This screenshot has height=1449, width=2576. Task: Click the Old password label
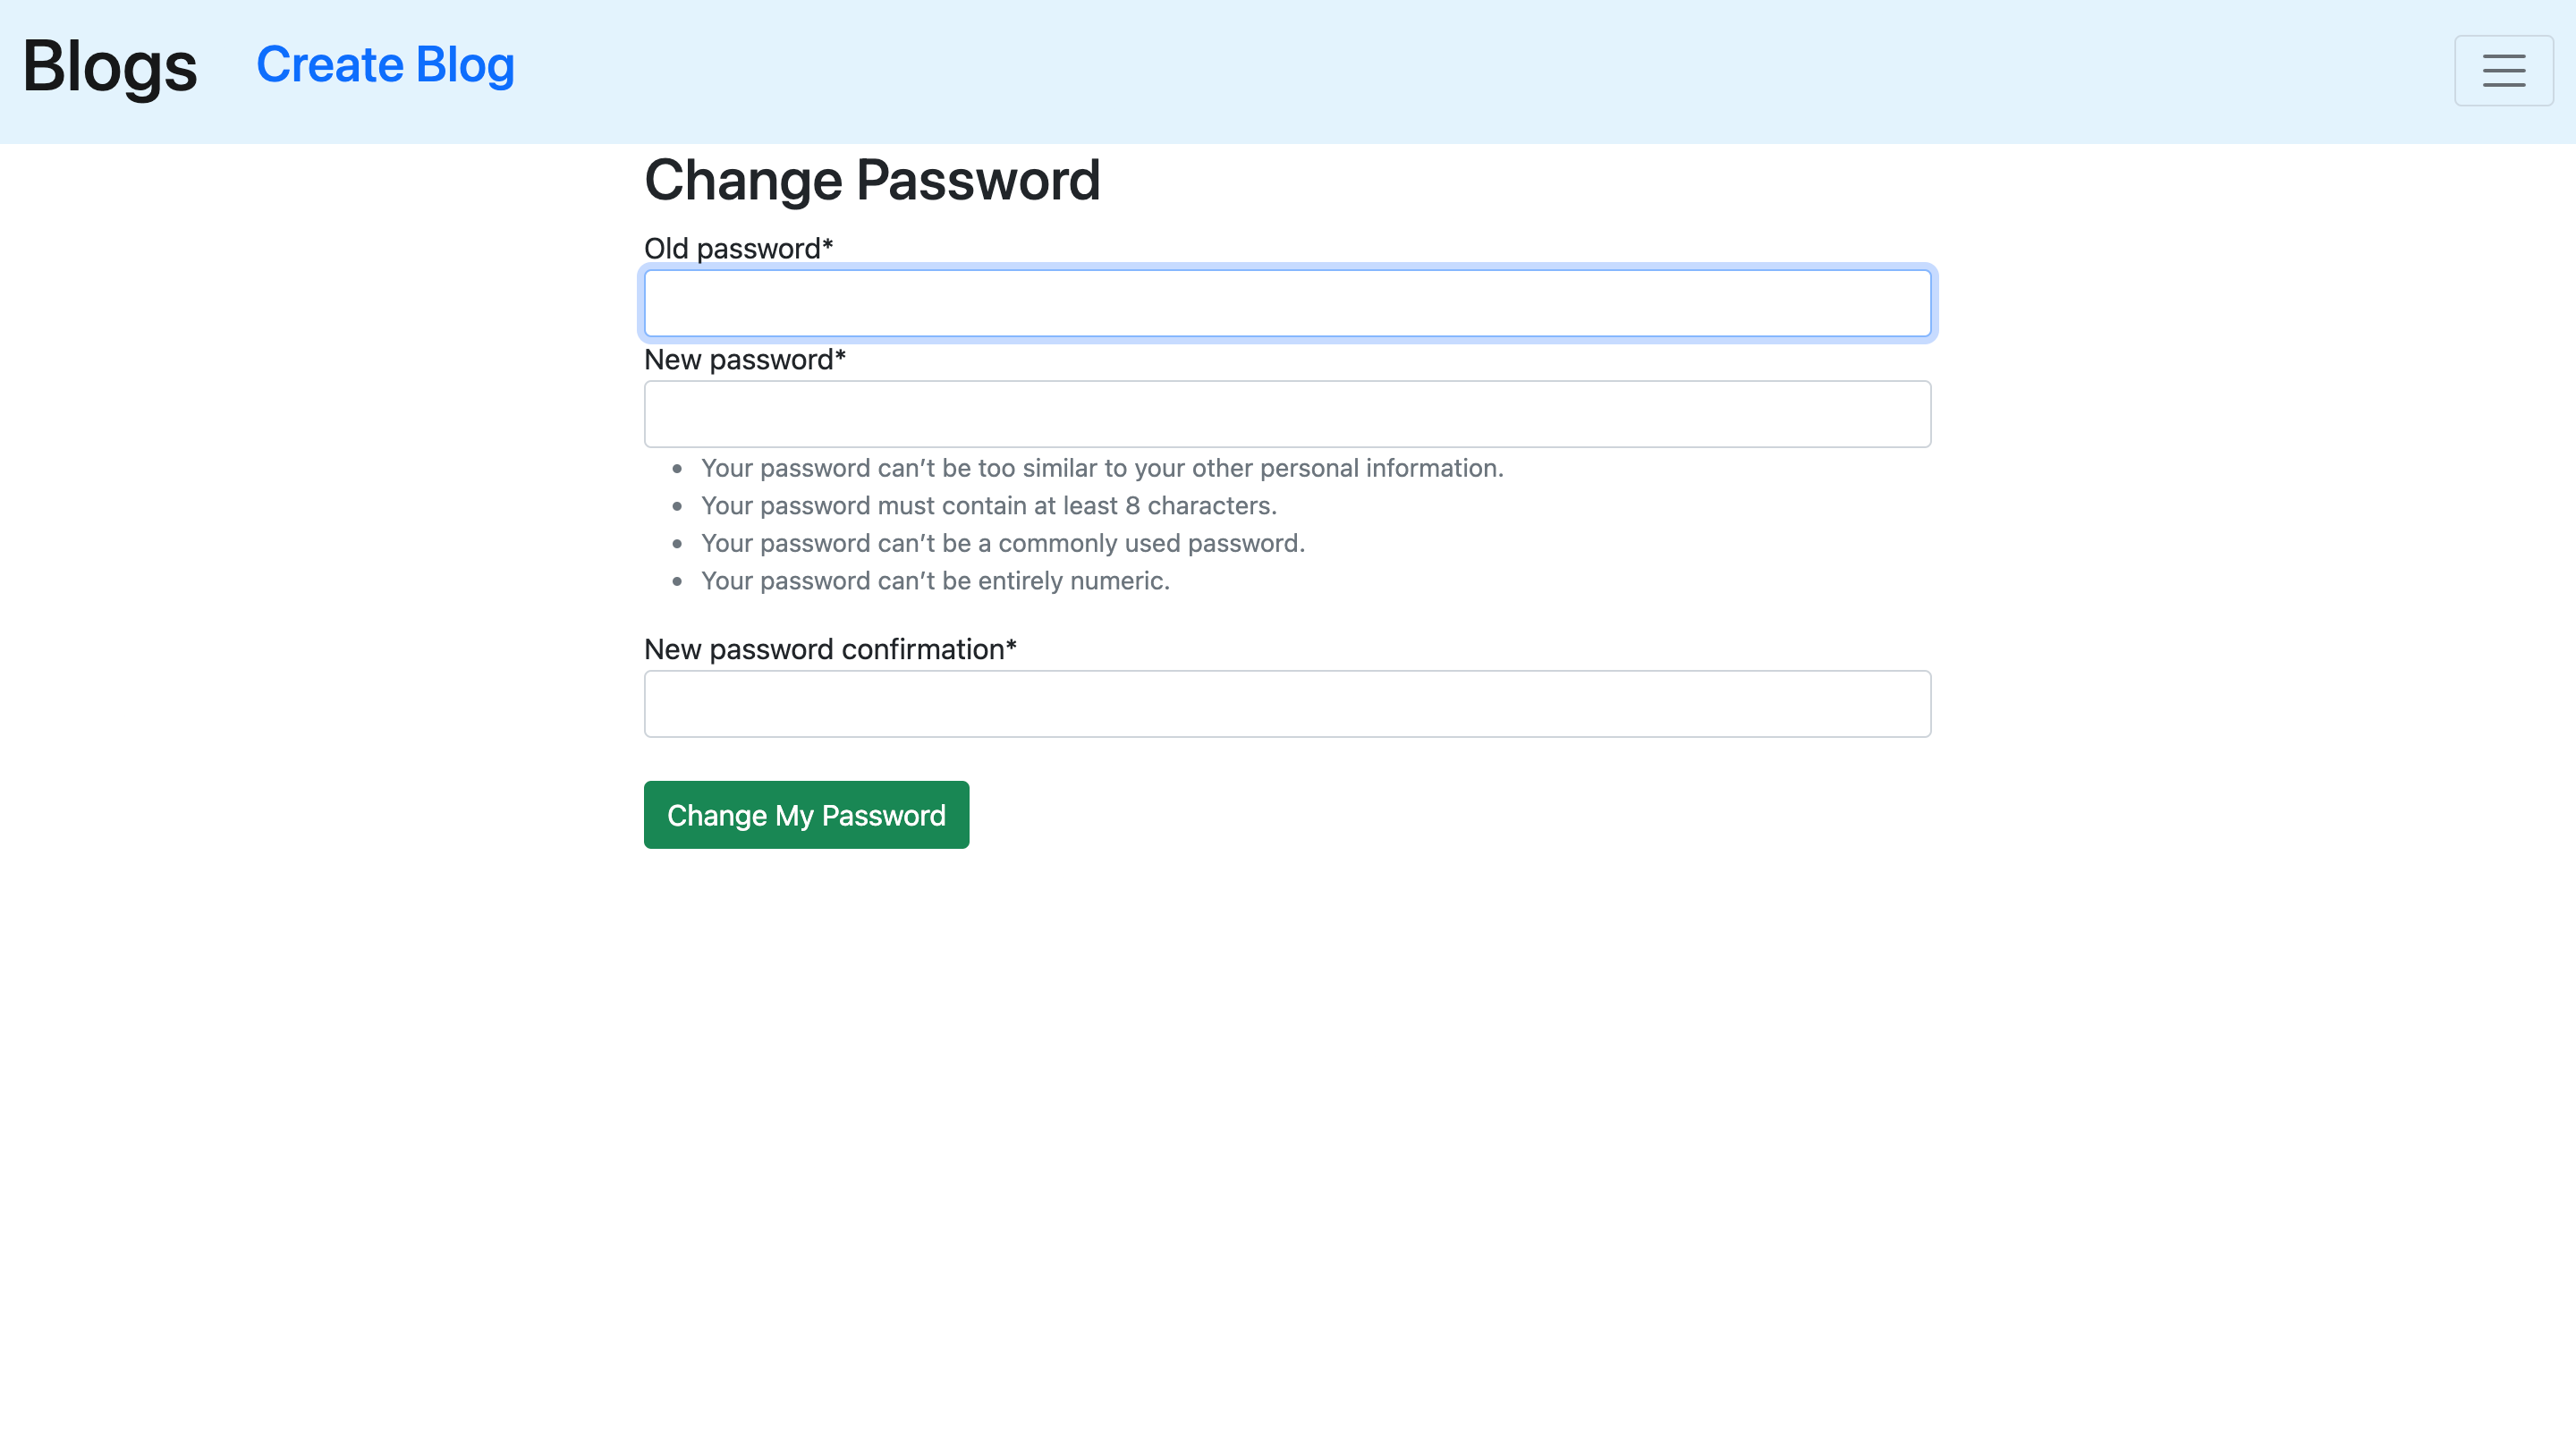(x=737, y=248)
